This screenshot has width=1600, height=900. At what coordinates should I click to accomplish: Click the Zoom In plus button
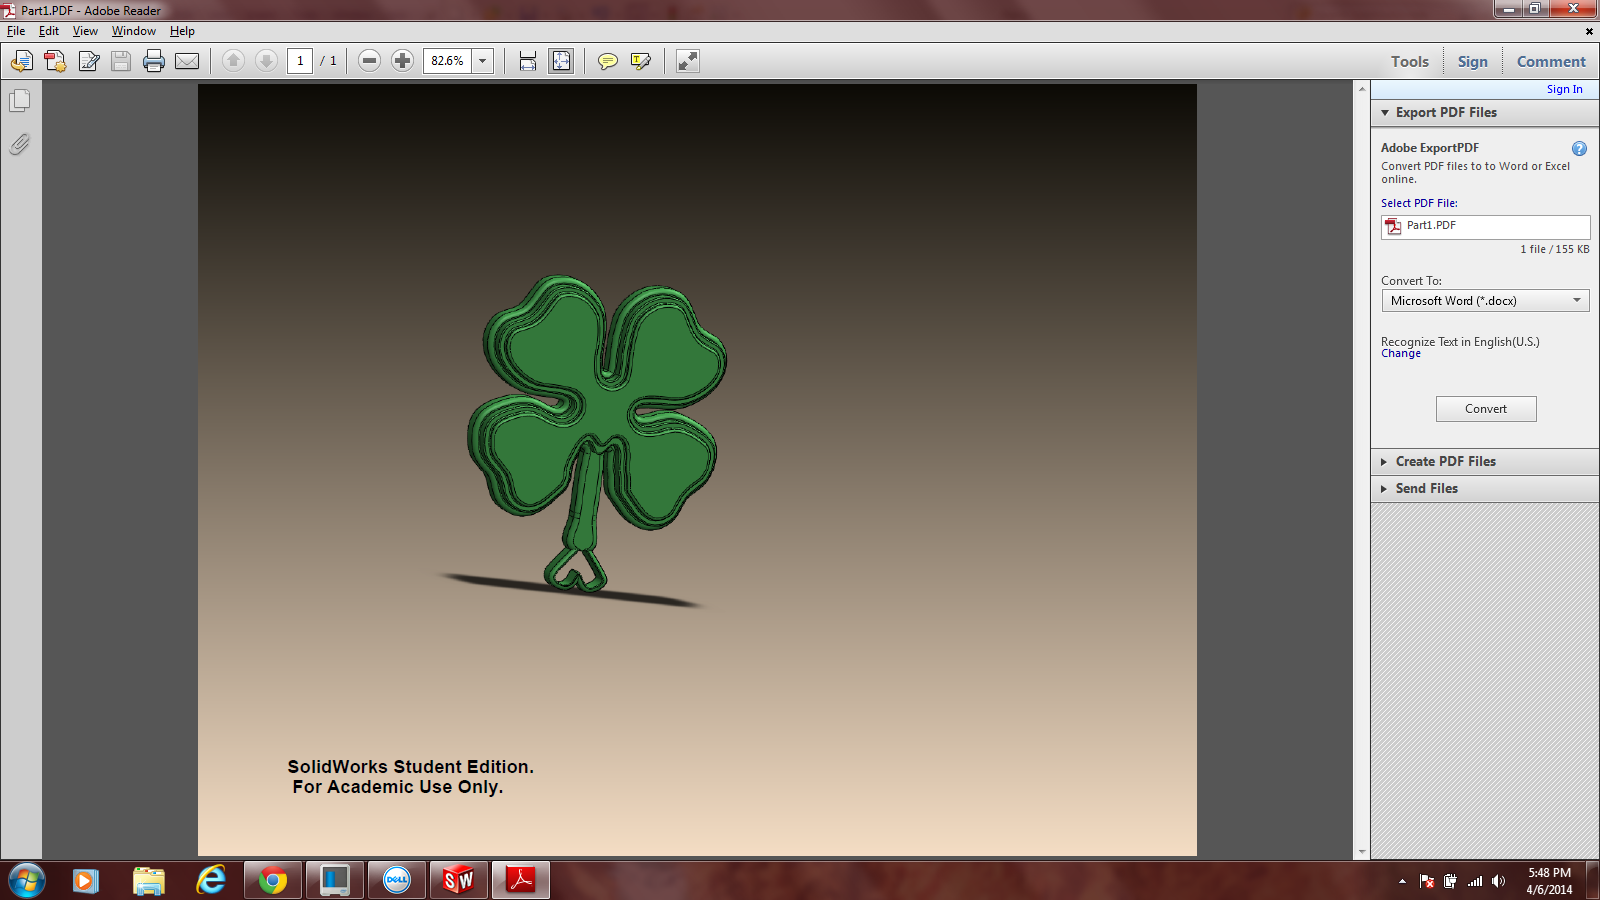coord(402,61)
